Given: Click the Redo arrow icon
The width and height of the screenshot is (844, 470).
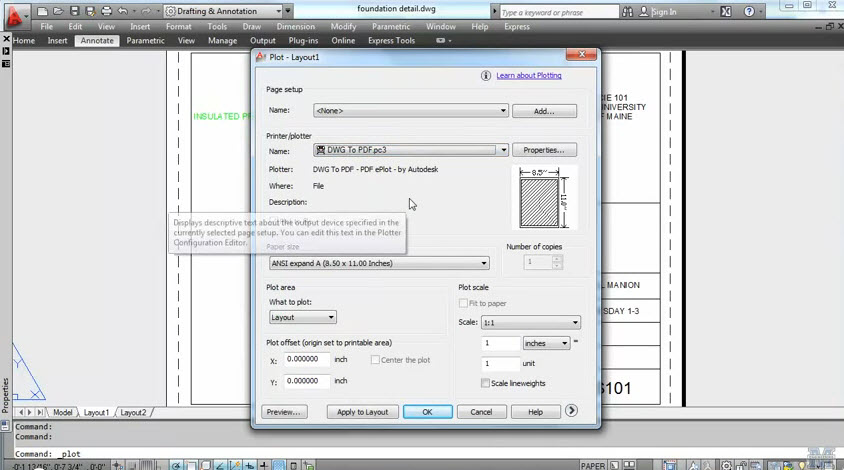Looking at the screenshot, I should pos(146,11).
